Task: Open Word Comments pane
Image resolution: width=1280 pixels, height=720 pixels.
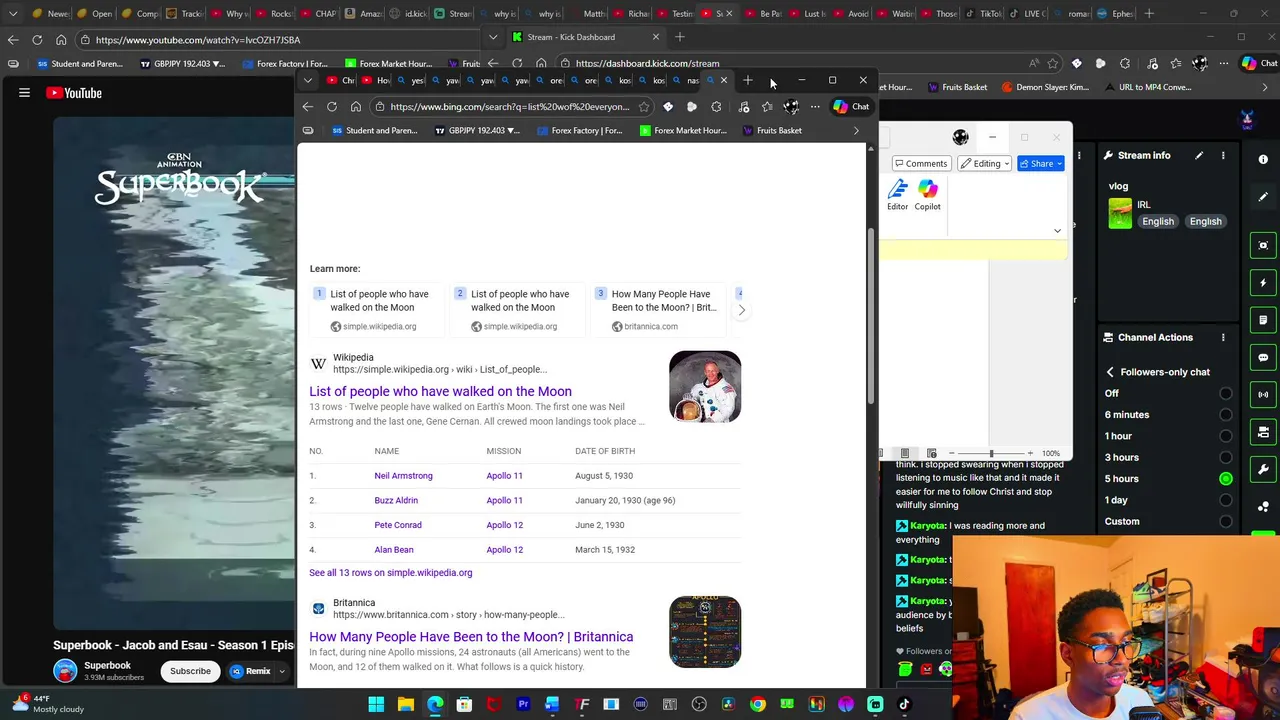Action: (x=920, y=163)
